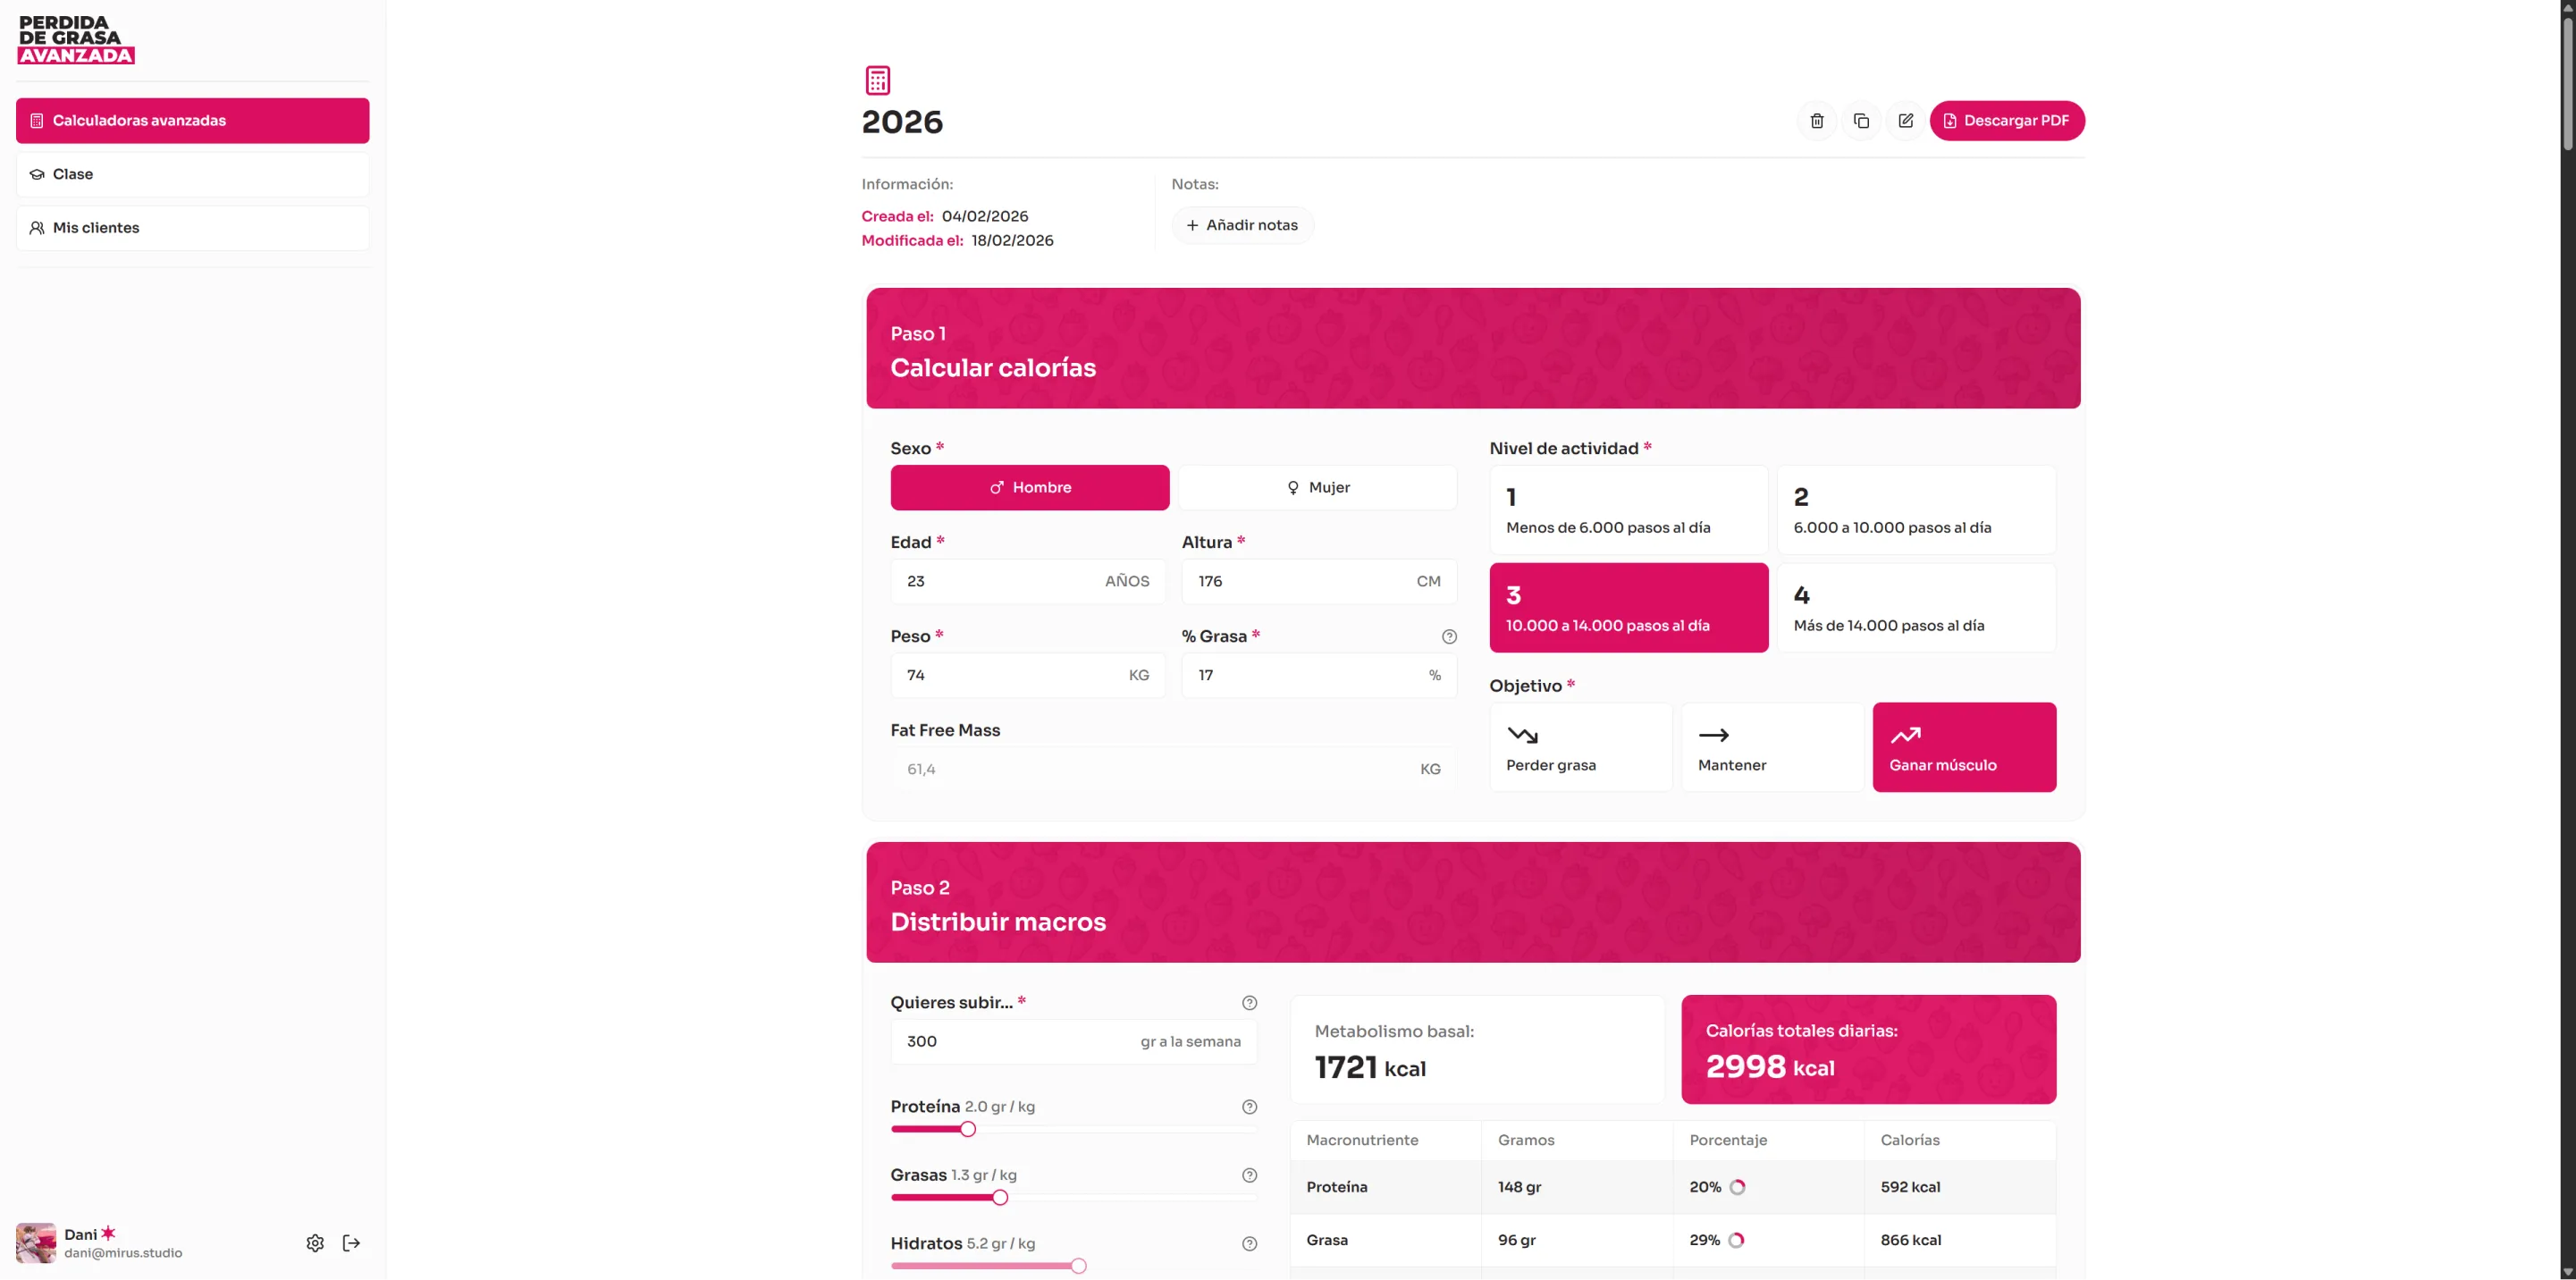The height and width of the screenshot is (1280, 2576).
Task: Open Mis clientes in sidebar
Action: point(192,228)
